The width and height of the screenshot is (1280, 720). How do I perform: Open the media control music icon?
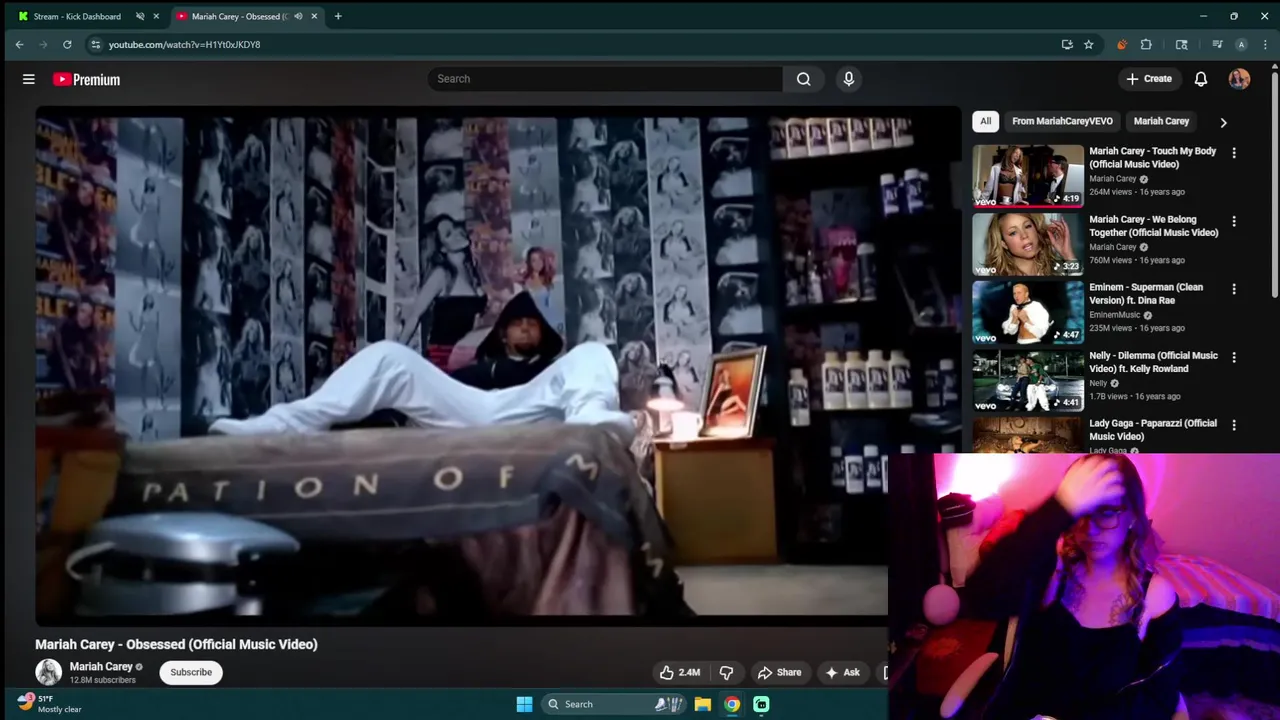[1217, 44]
